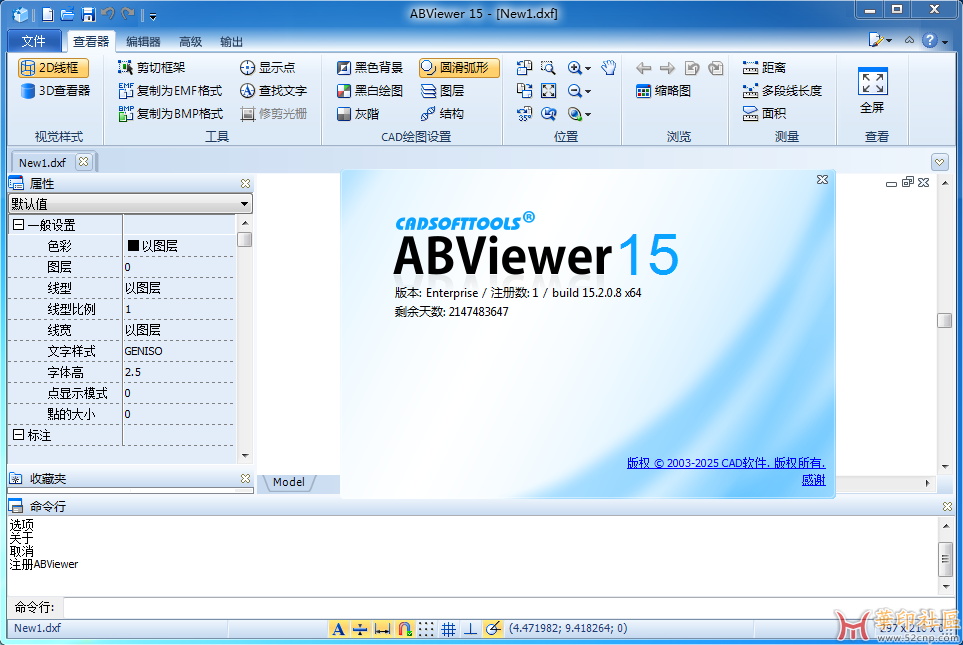The height and width of the screenshot is (645, 963).
Task: Toggle 灰阶 grayscale mode
Action: [x=358, y=114]
